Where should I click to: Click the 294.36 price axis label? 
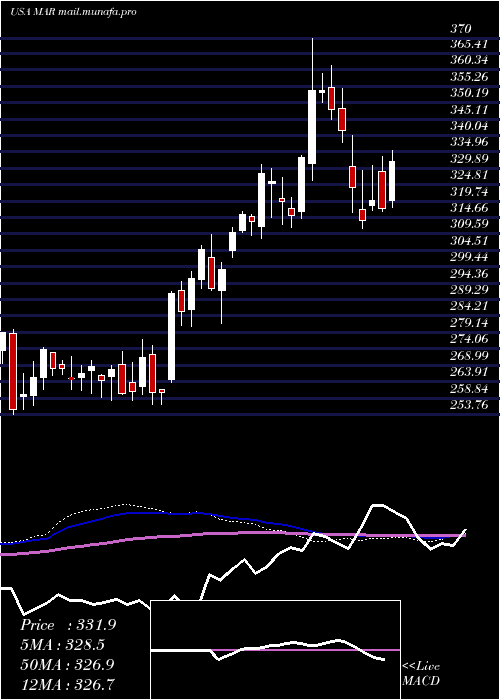468,274
